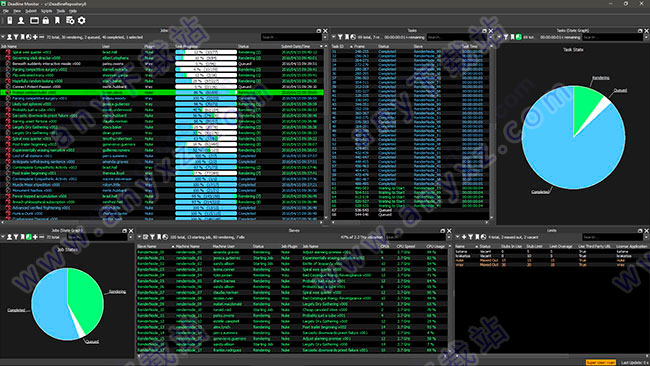Screen dimensions: 650x366
Task: Expand the Jobs panel dropdown arrow
Action: [x=3, y=37]
